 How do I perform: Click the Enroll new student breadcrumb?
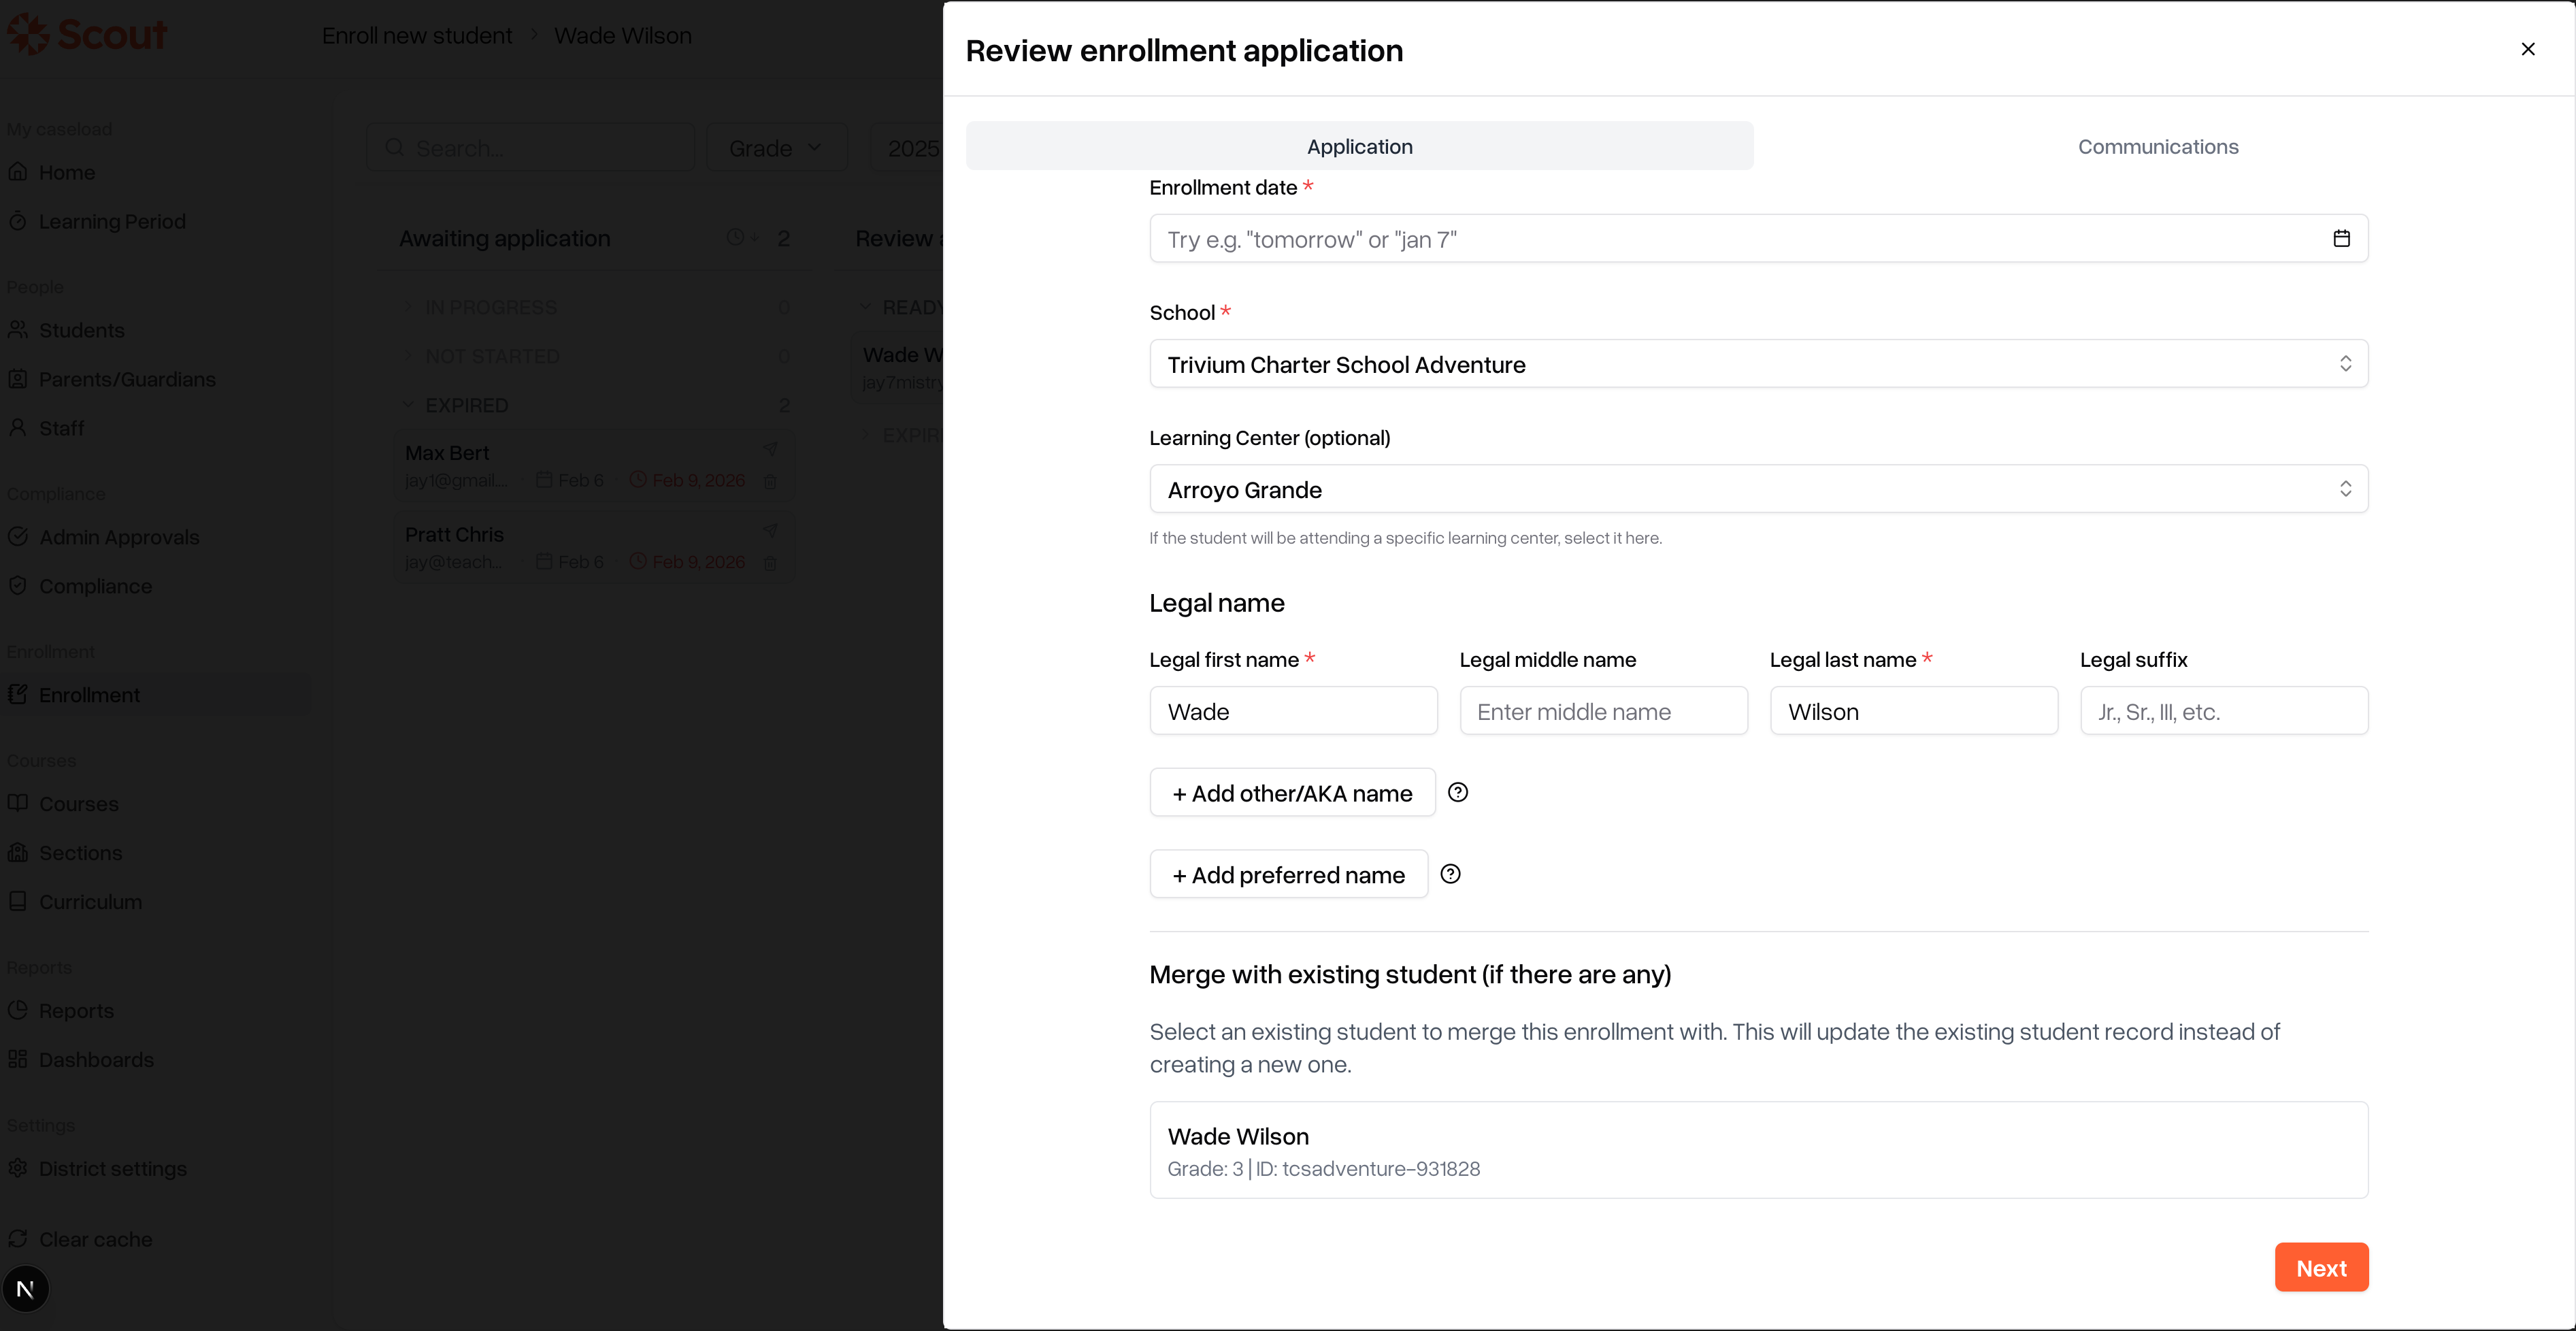pyautogui.click(x=416, y=36)
